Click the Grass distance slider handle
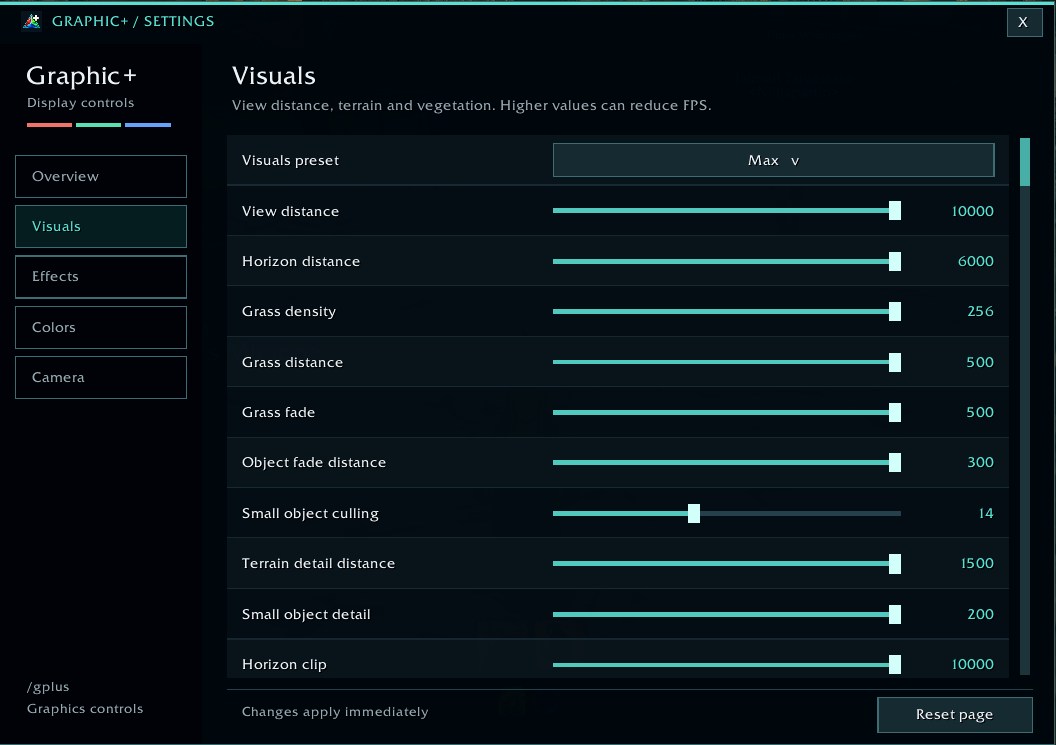 tap(894, 362)
